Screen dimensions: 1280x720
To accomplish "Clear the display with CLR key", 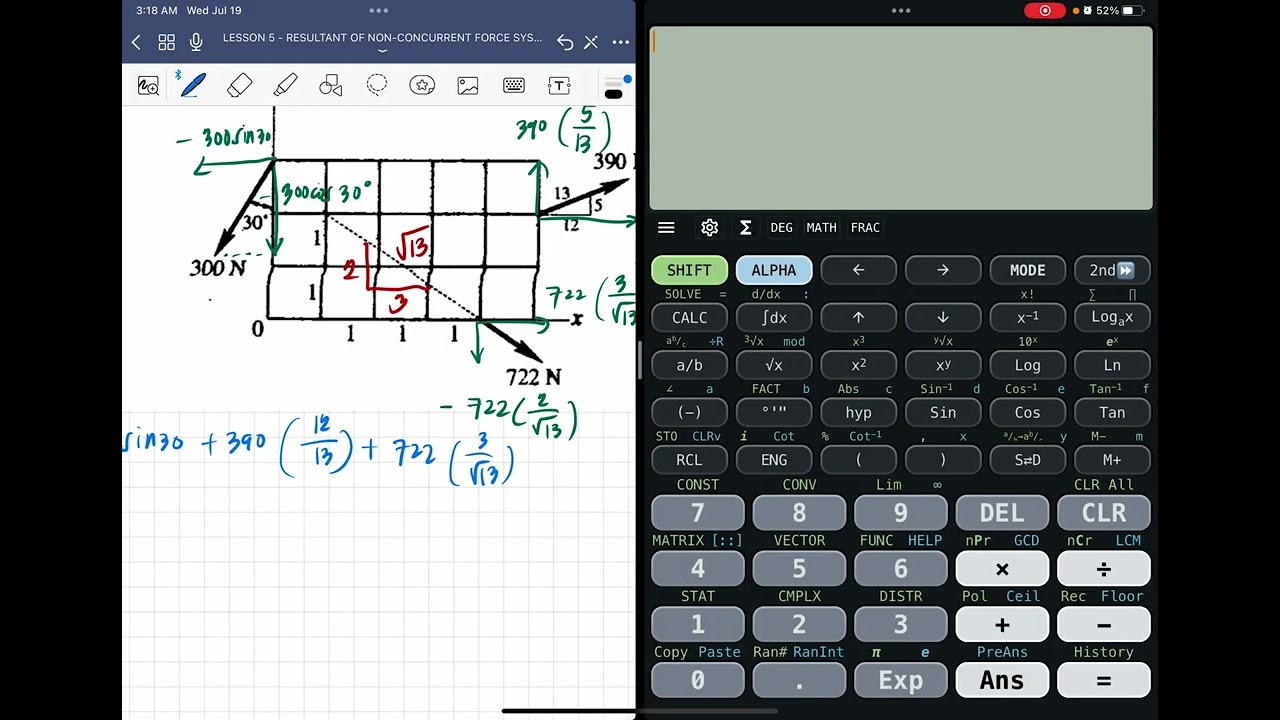I will click(1104, 513).
